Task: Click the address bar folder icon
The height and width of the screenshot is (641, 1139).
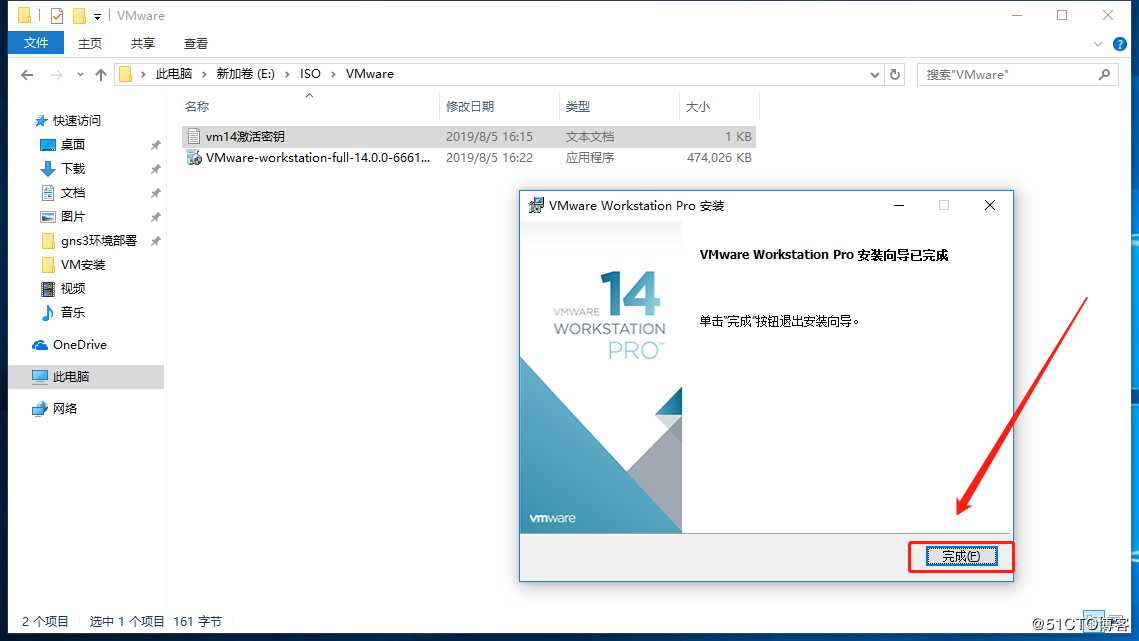Action: [x=126, y=74]
